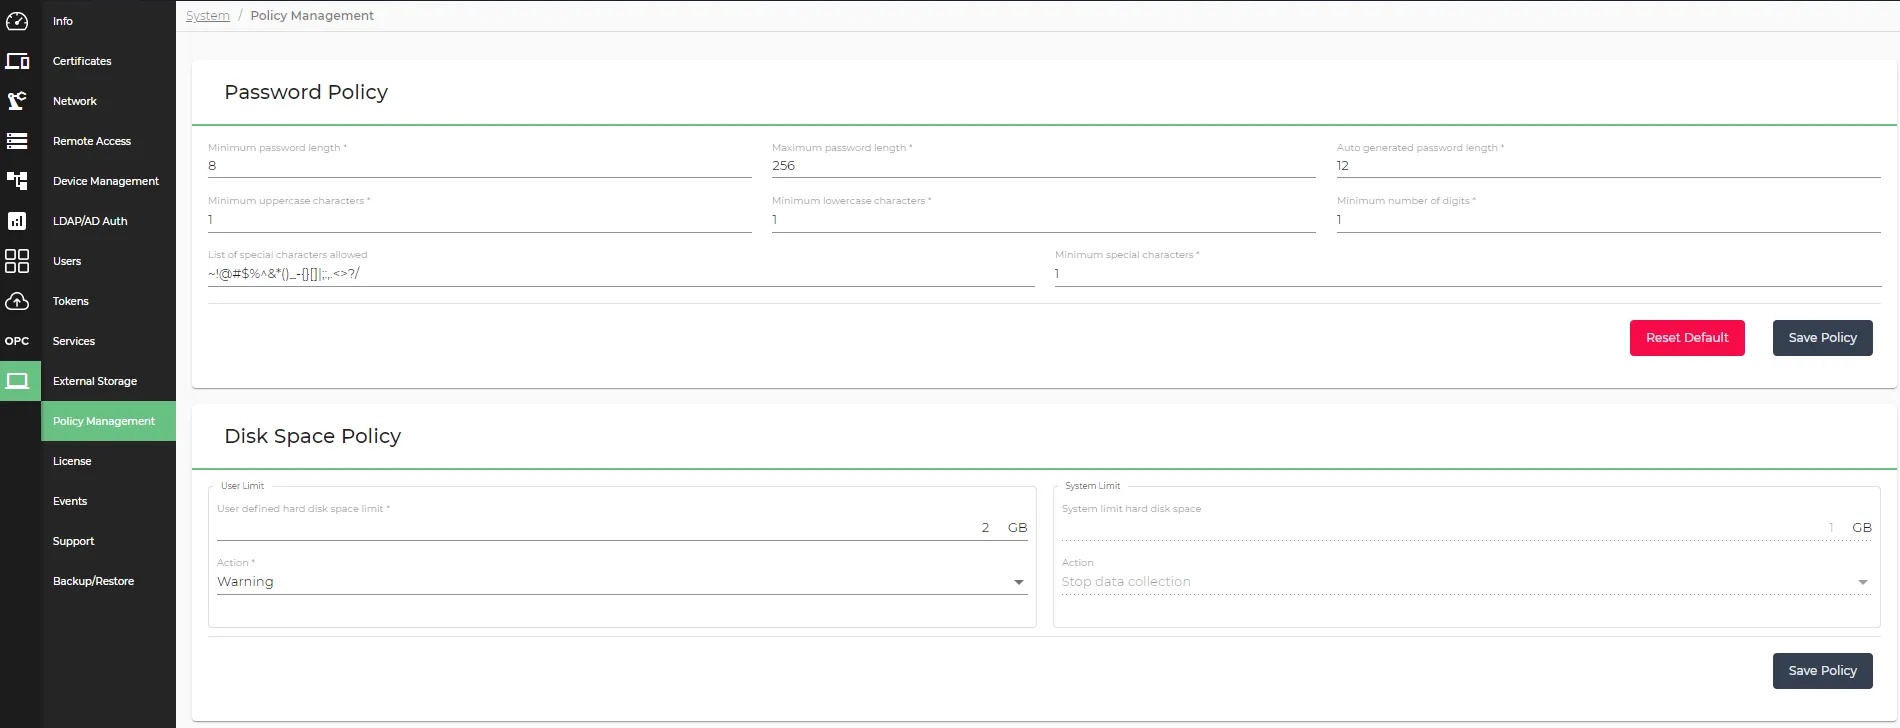Click the OPC icon in sidebar

pyautogui.click(x=17, y=341)
